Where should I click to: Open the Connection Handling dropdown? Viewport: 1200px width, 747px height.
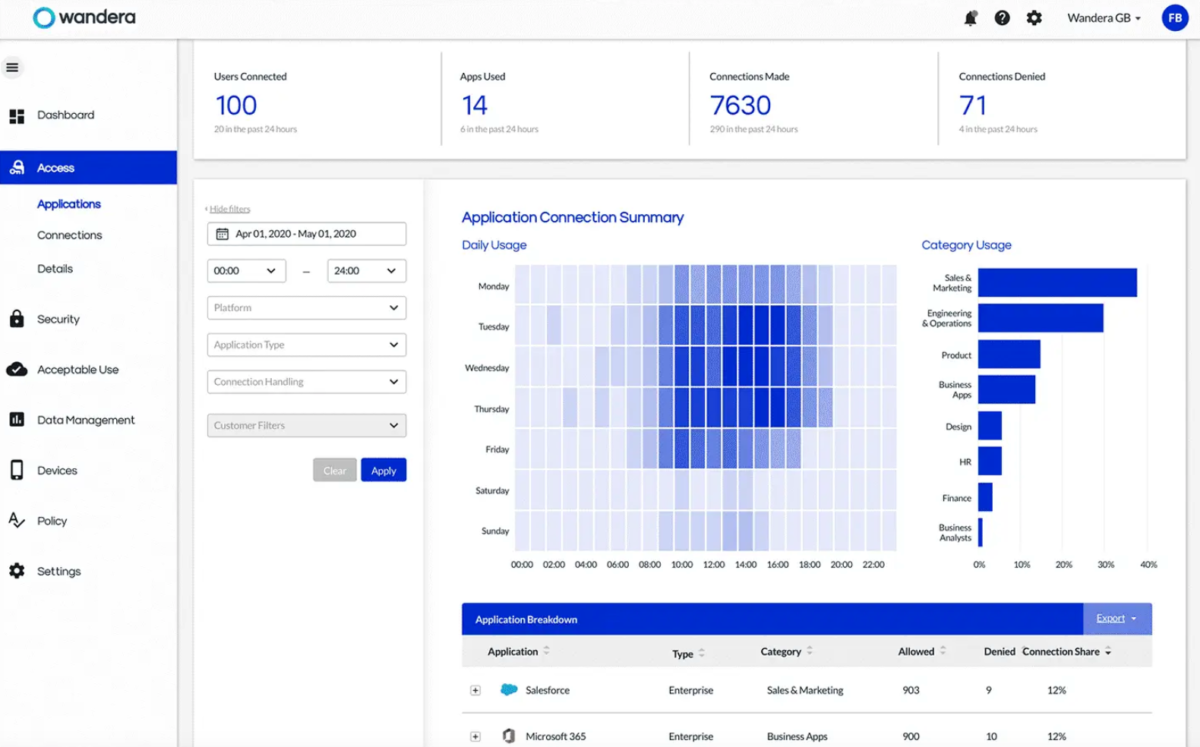[306, 382]
